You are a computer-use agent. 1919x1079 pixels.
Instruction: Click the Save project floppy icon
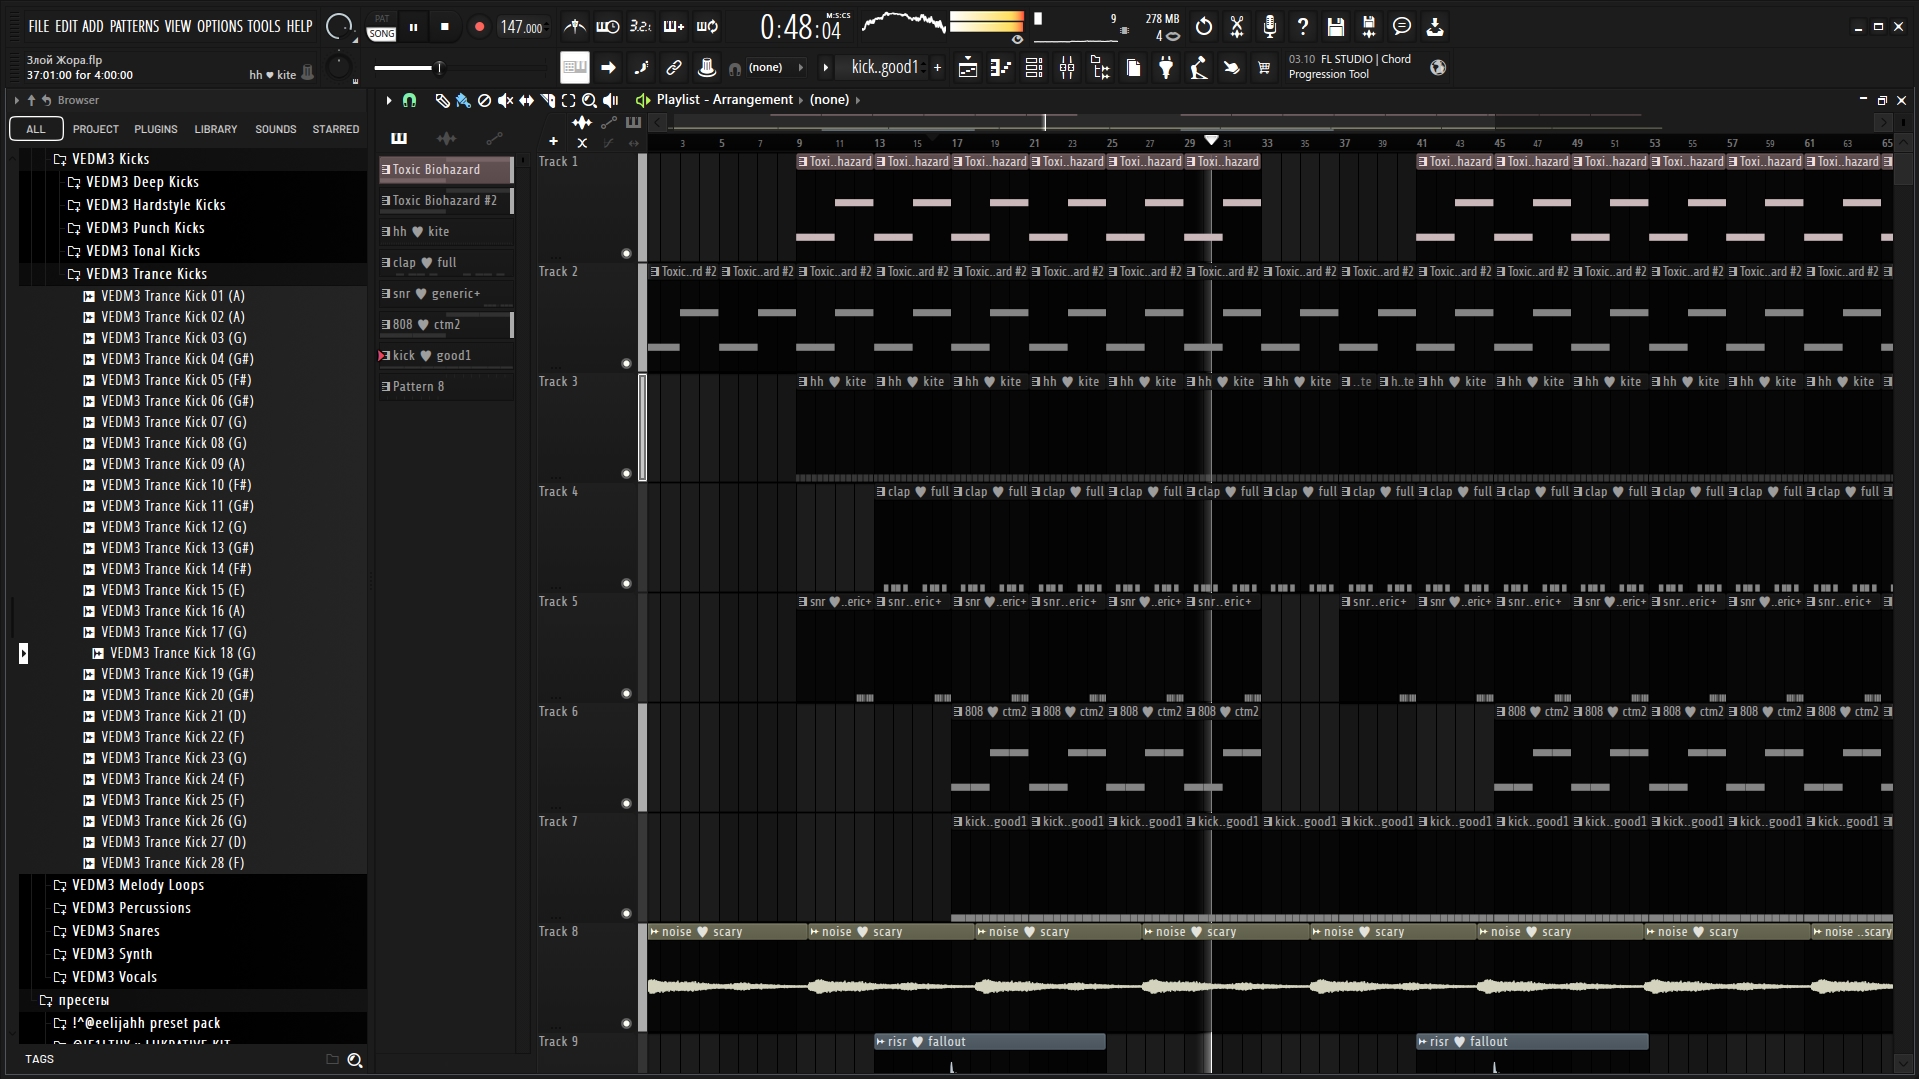(1335, 27)
